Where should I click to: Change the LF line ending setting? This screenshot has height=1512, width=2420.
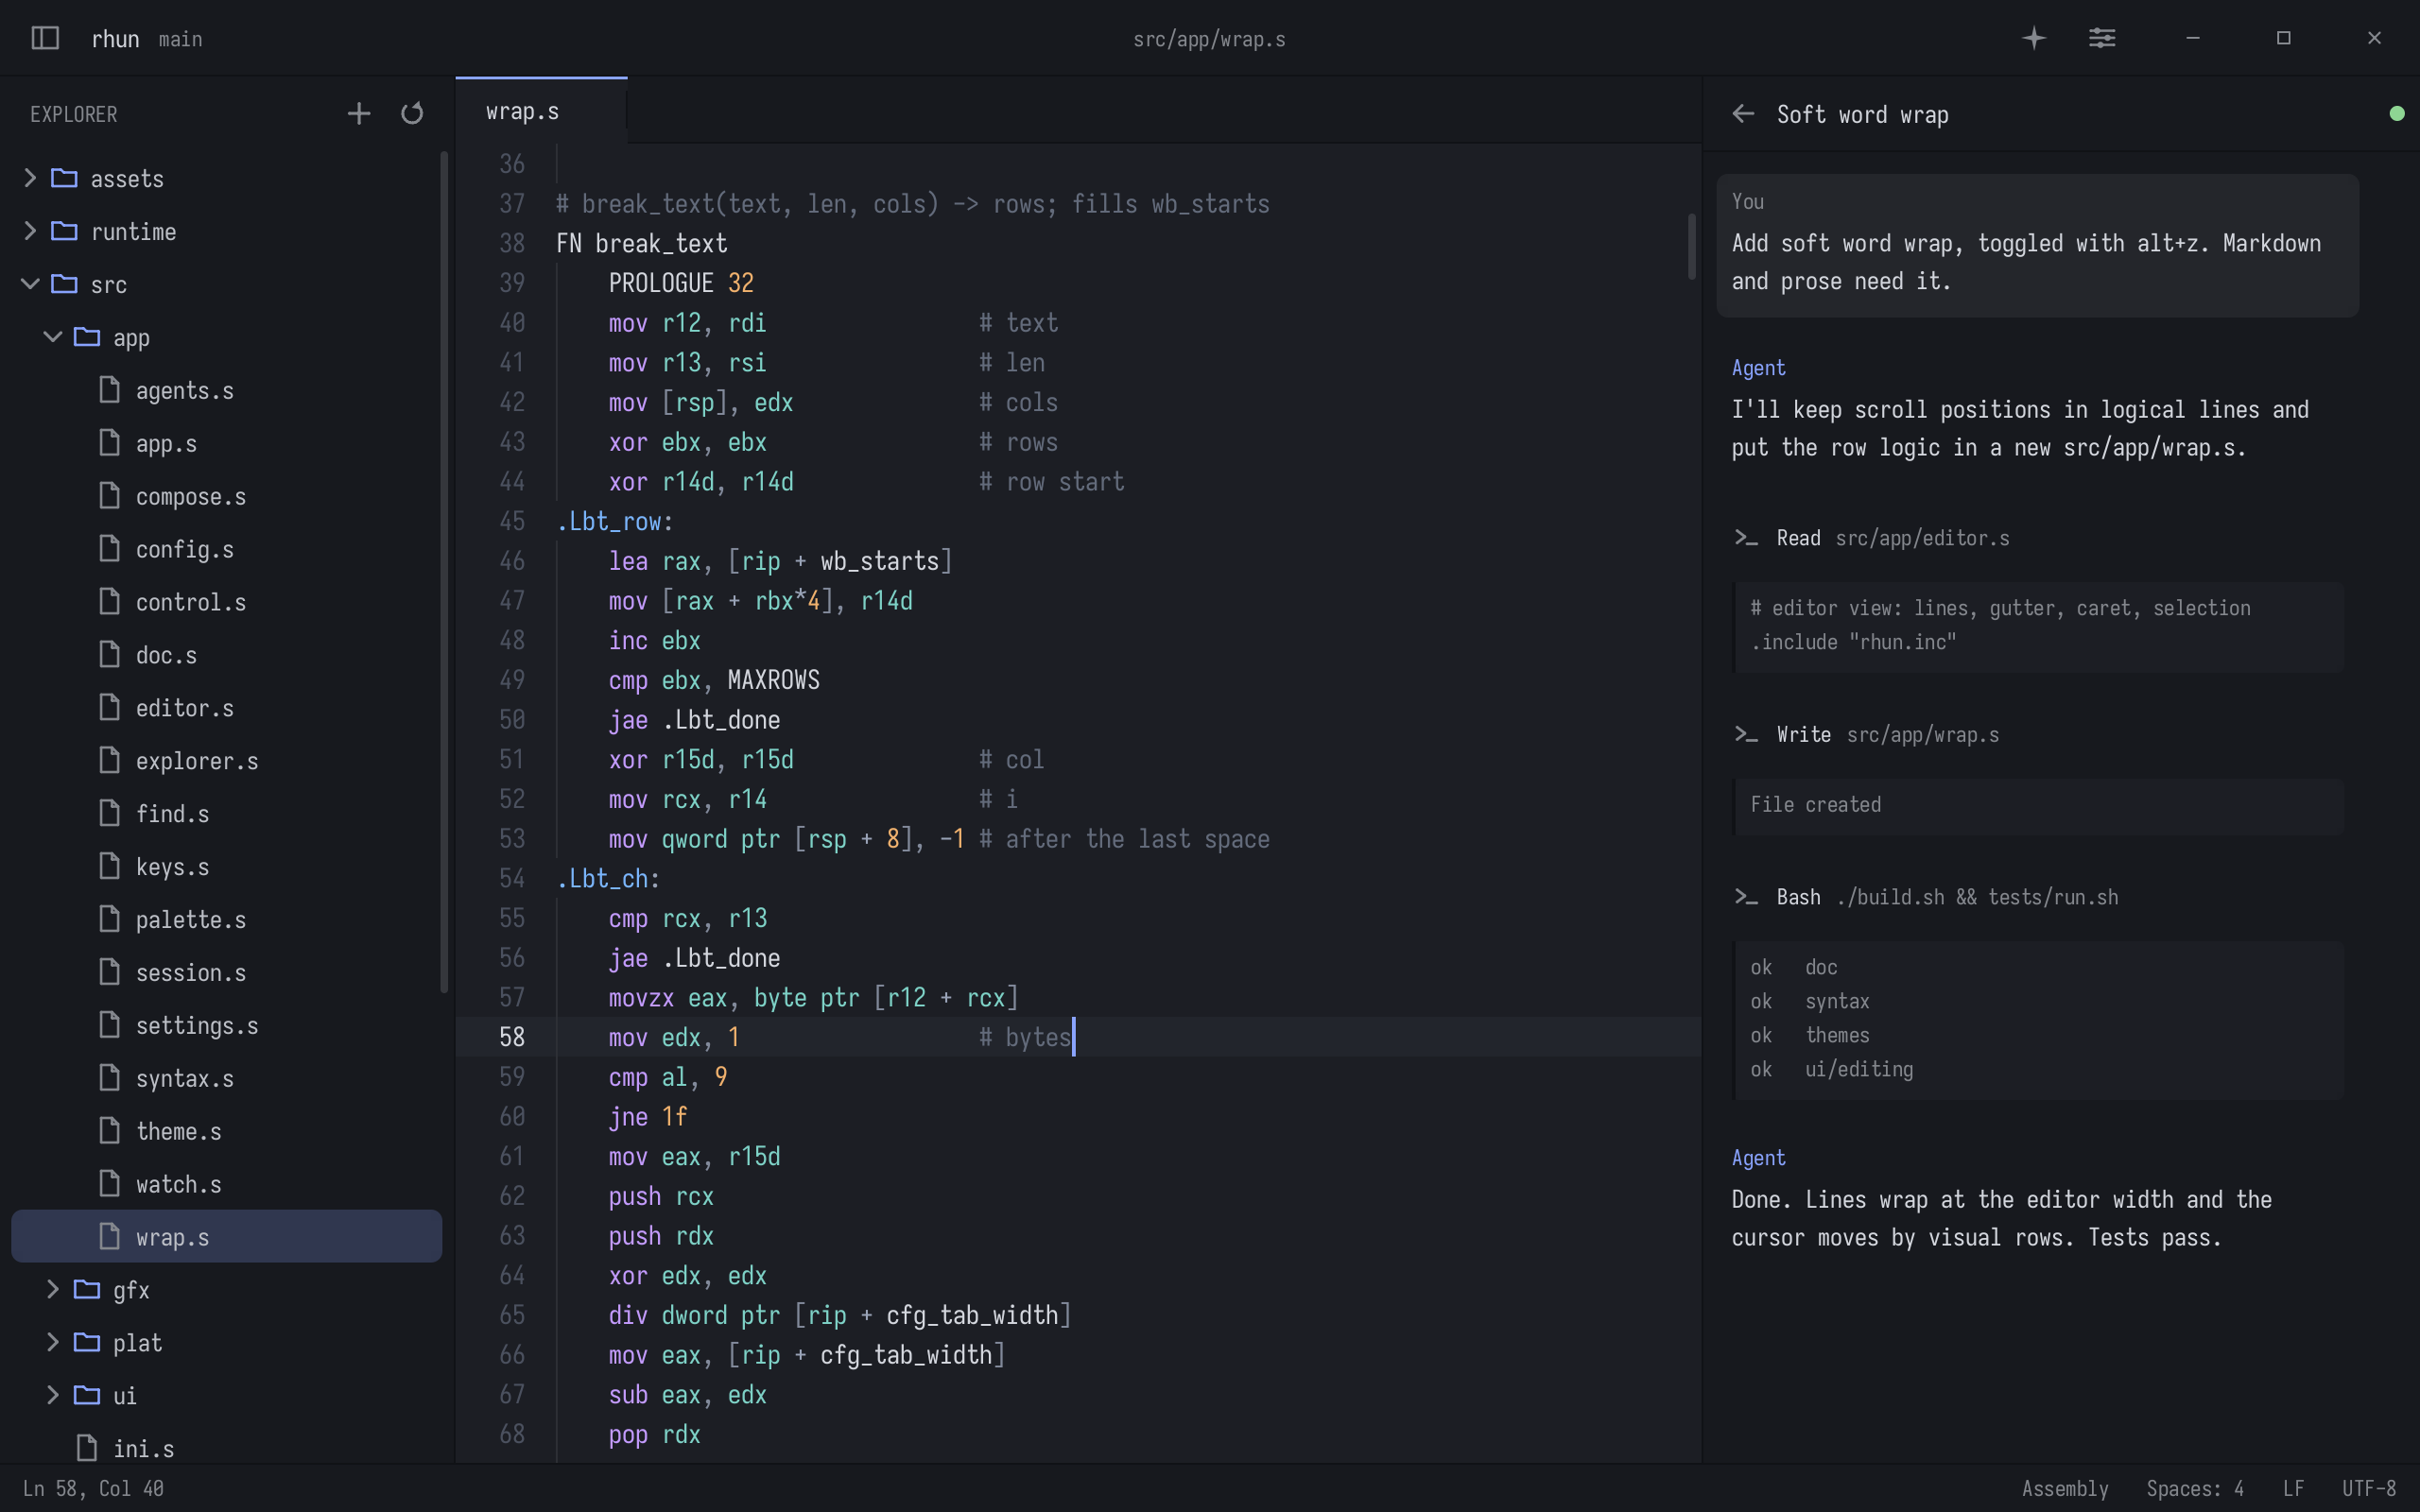click(x=2293, y=1488)
